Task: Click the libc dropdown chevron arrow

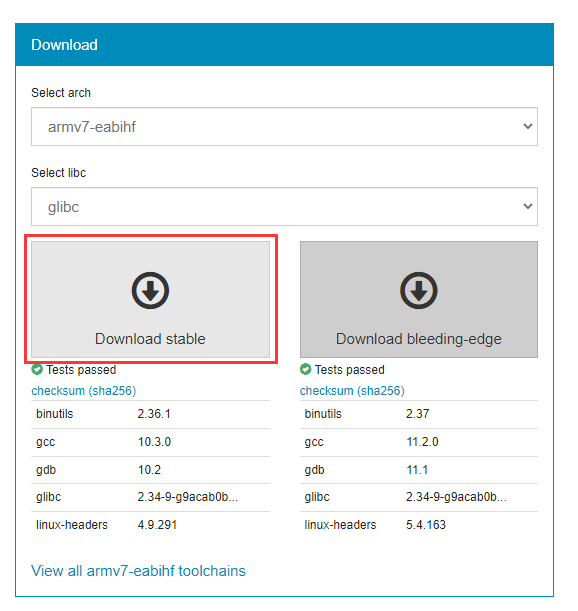Action: pyautogui.click(x=528, y=206)
